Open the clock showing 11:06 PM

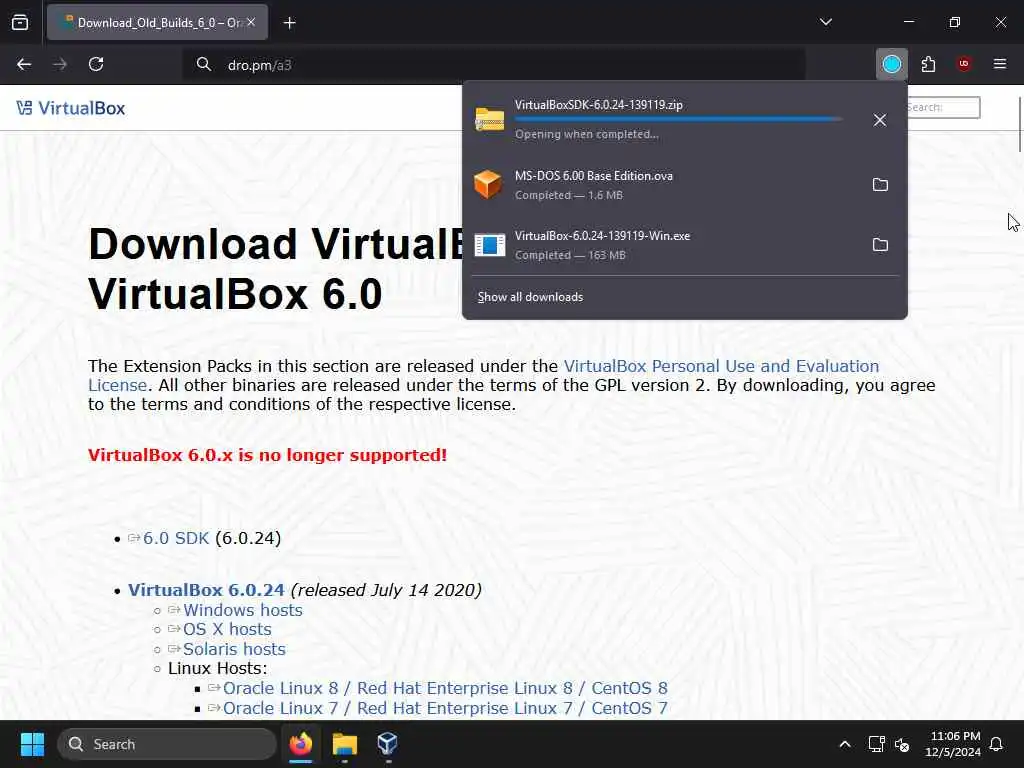953,744
